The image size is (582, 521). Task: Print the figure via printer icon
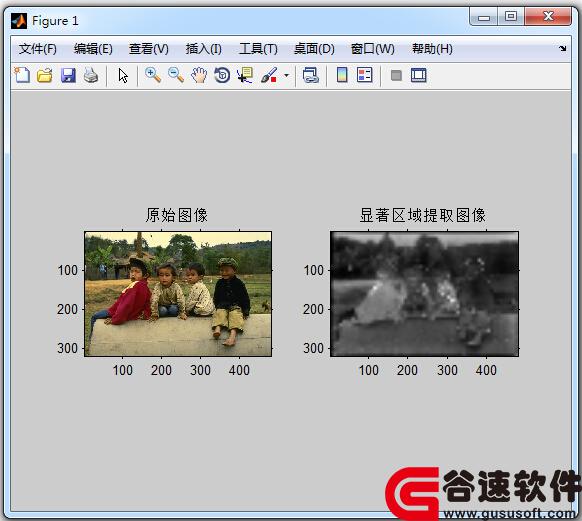[91, 75]
